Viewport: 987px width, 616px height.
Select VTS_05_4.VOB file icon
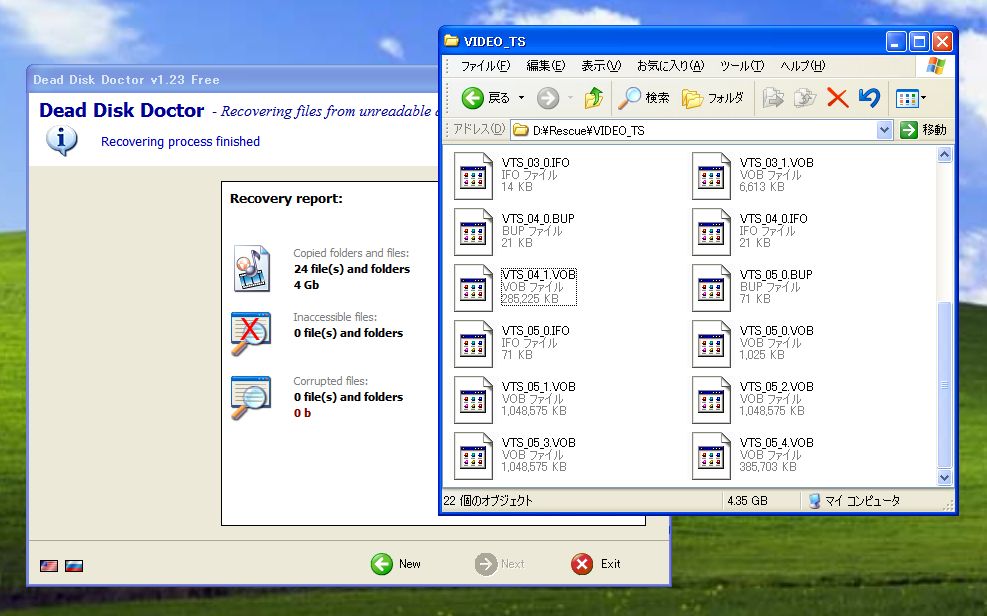point(711,456)
